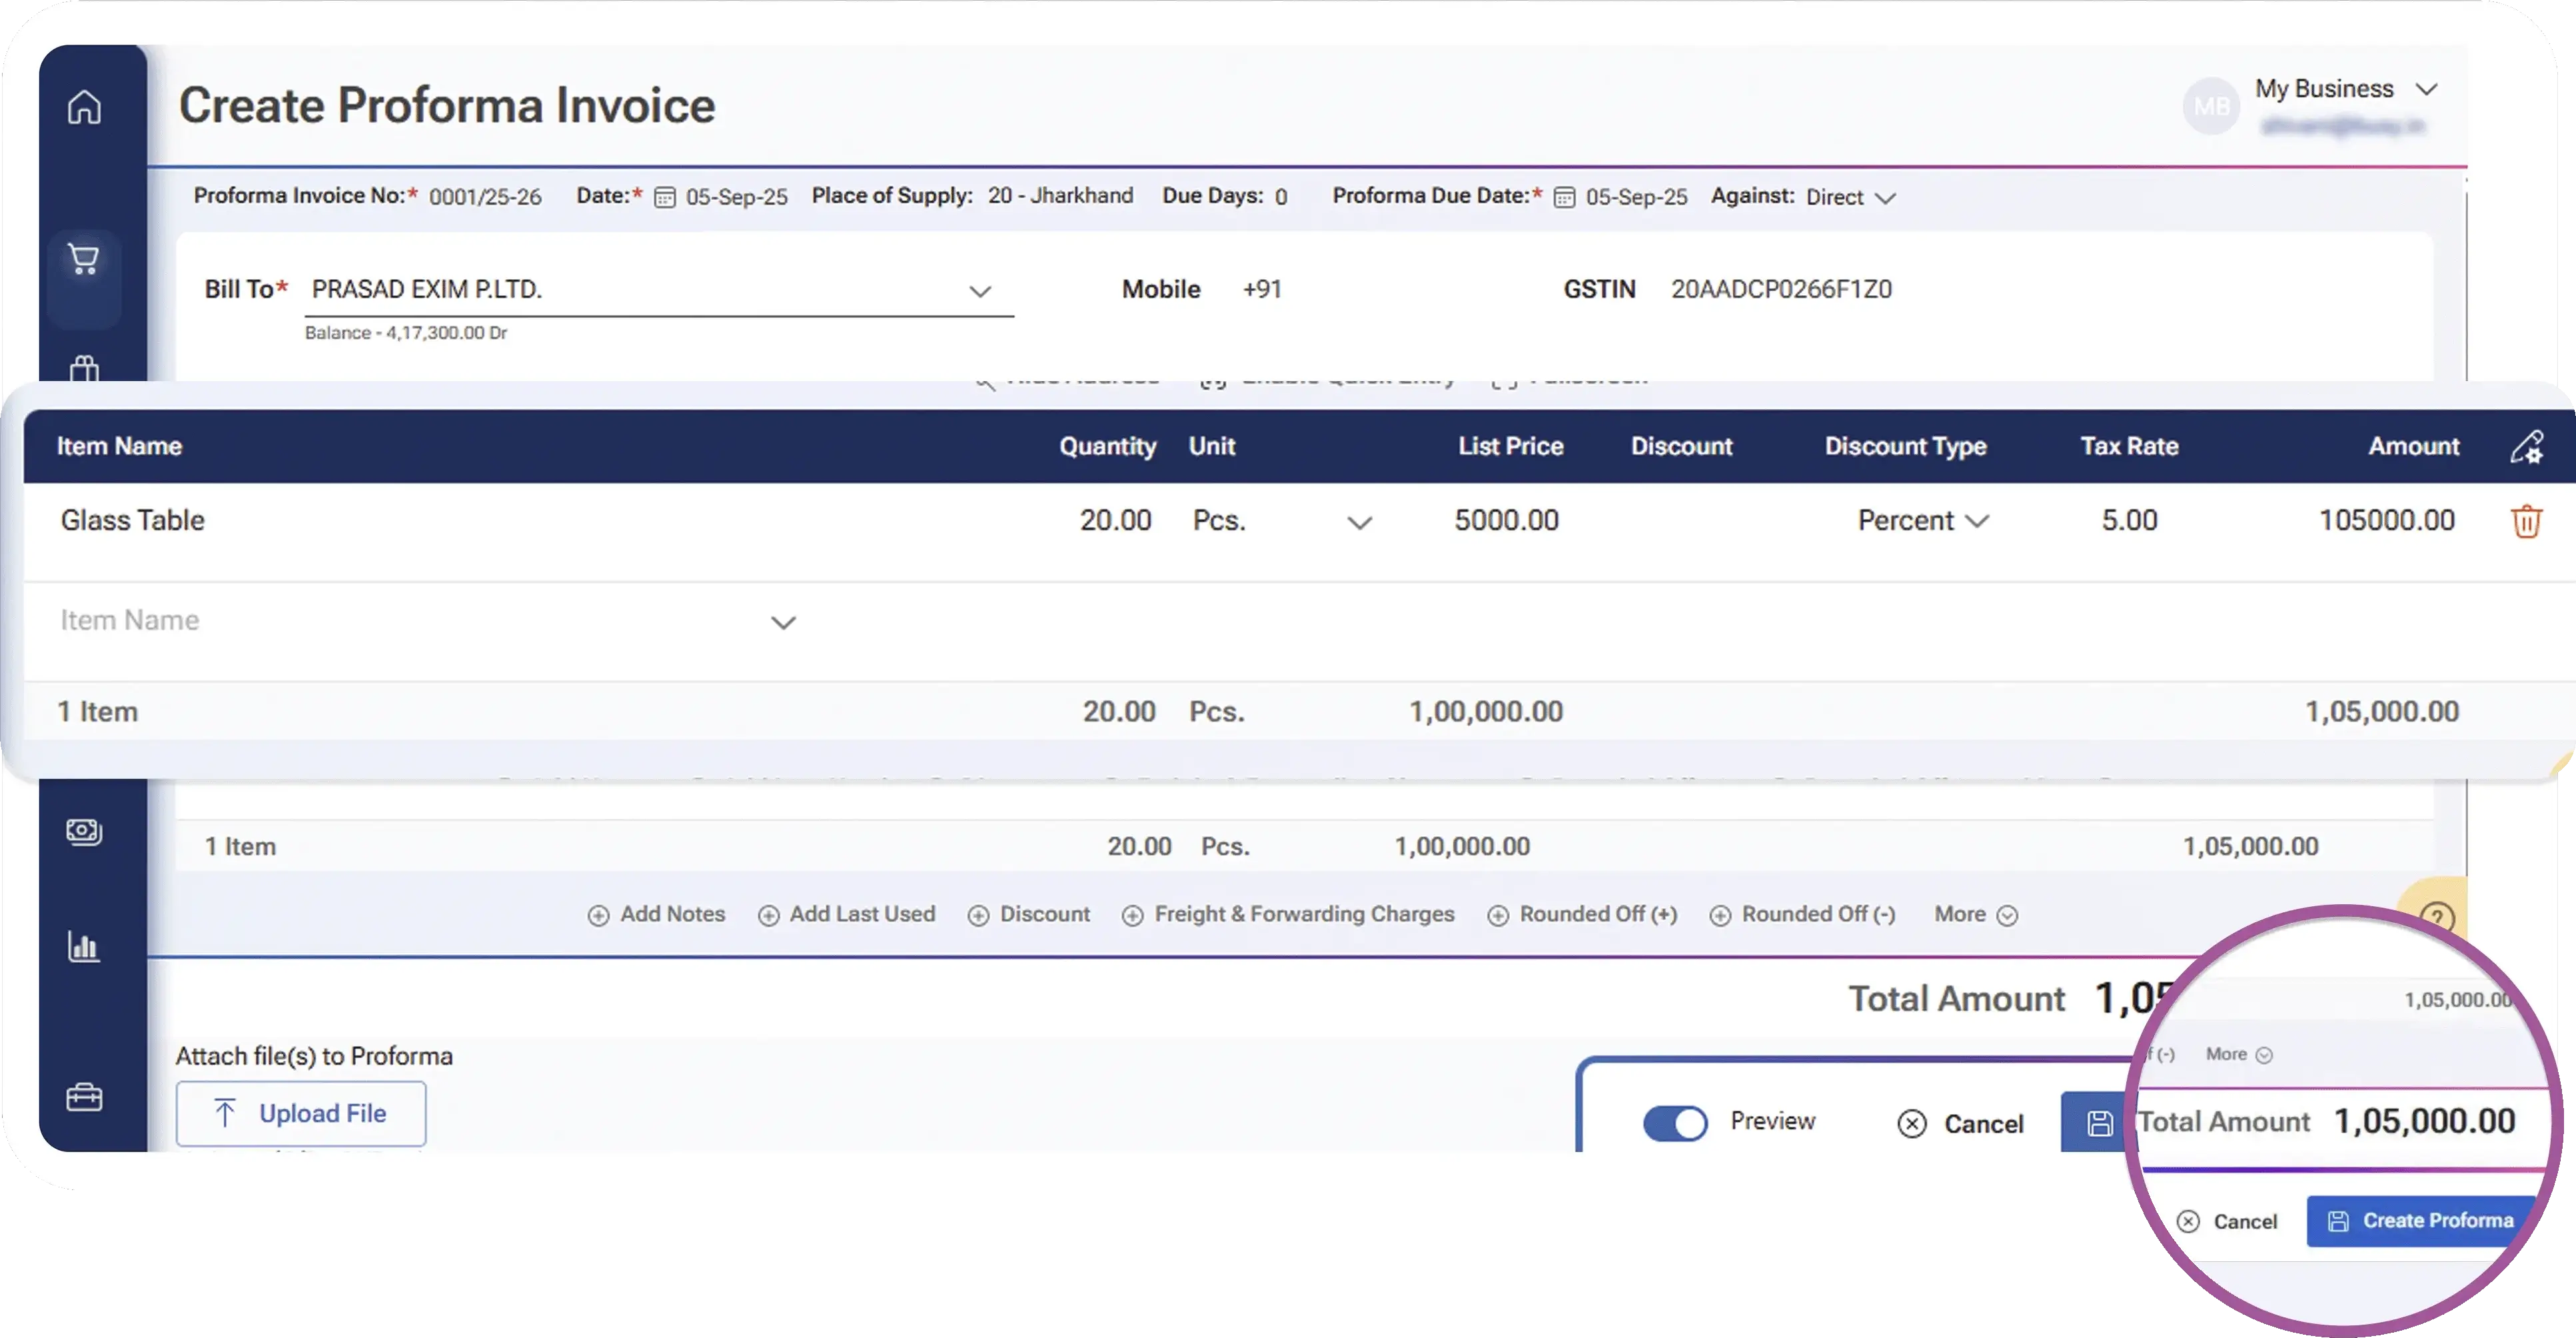Open the Date calendar icon
Image resolution: width=2576 pixels, height=1338 pixels.
coord(664,197)
